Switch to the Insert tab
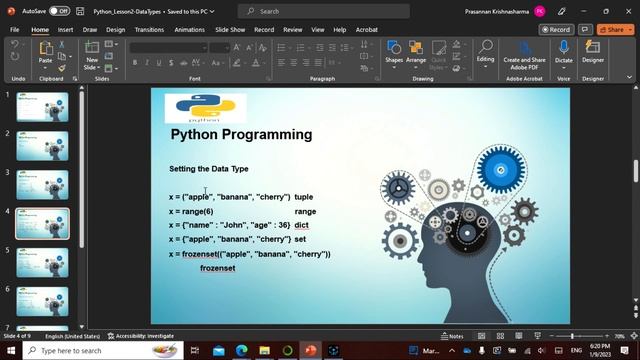Viewport: 640px width, 360px height. pos(65,30)
